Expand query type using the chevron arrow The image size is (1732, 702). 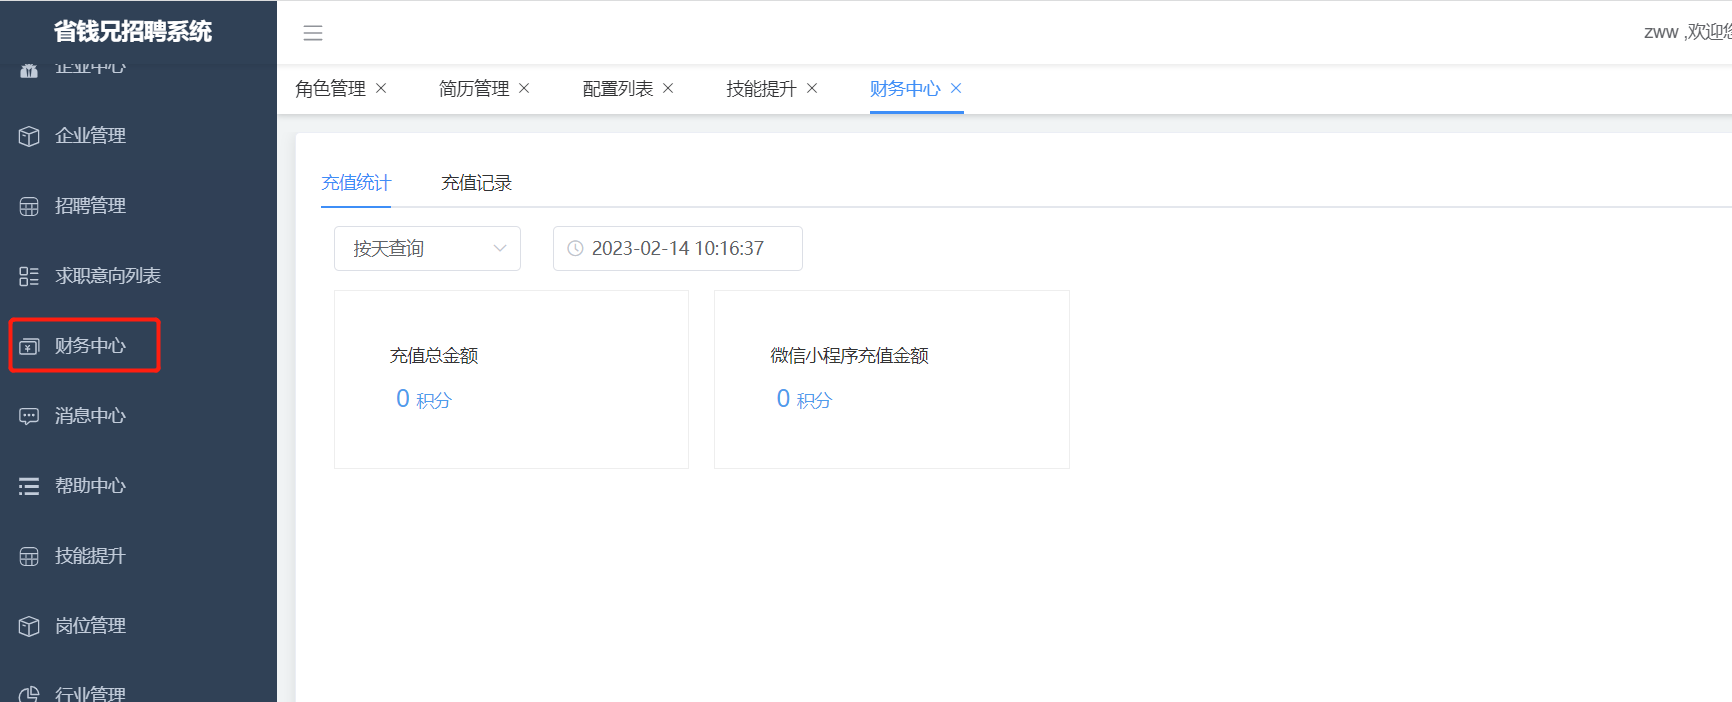coord(500,248)
